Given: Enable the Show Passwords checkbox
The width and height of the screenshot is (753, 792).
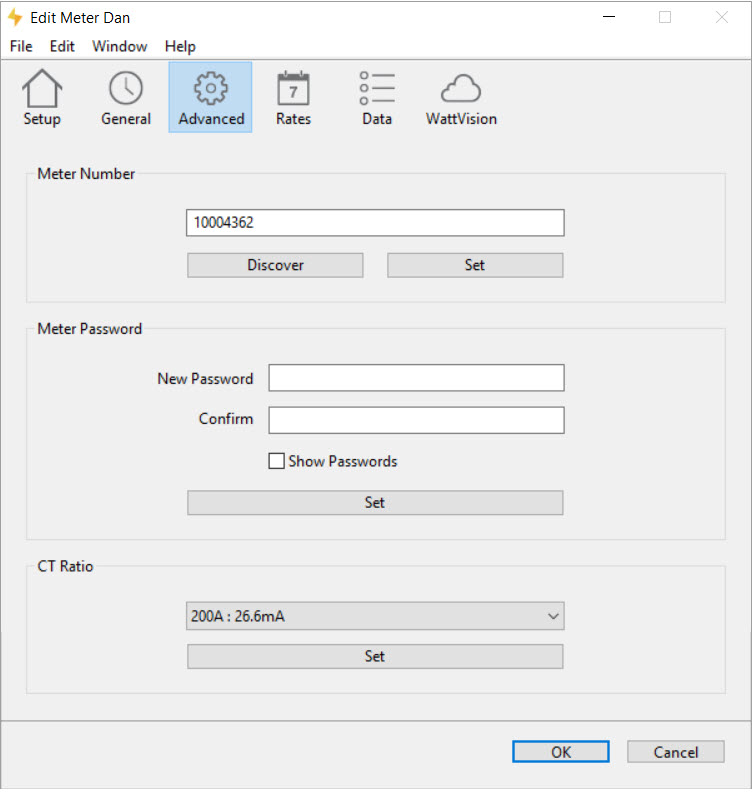Looking at the screenshot, I should (x=277, y=462).
